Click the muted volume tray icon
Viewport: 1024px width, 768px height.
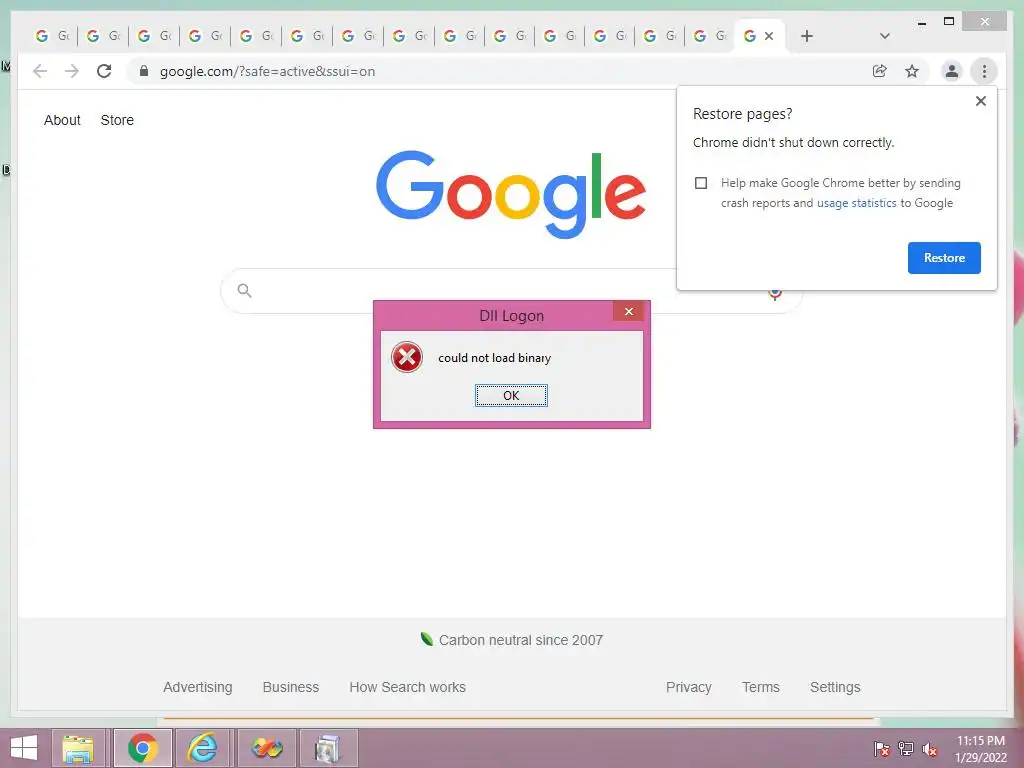930,749
